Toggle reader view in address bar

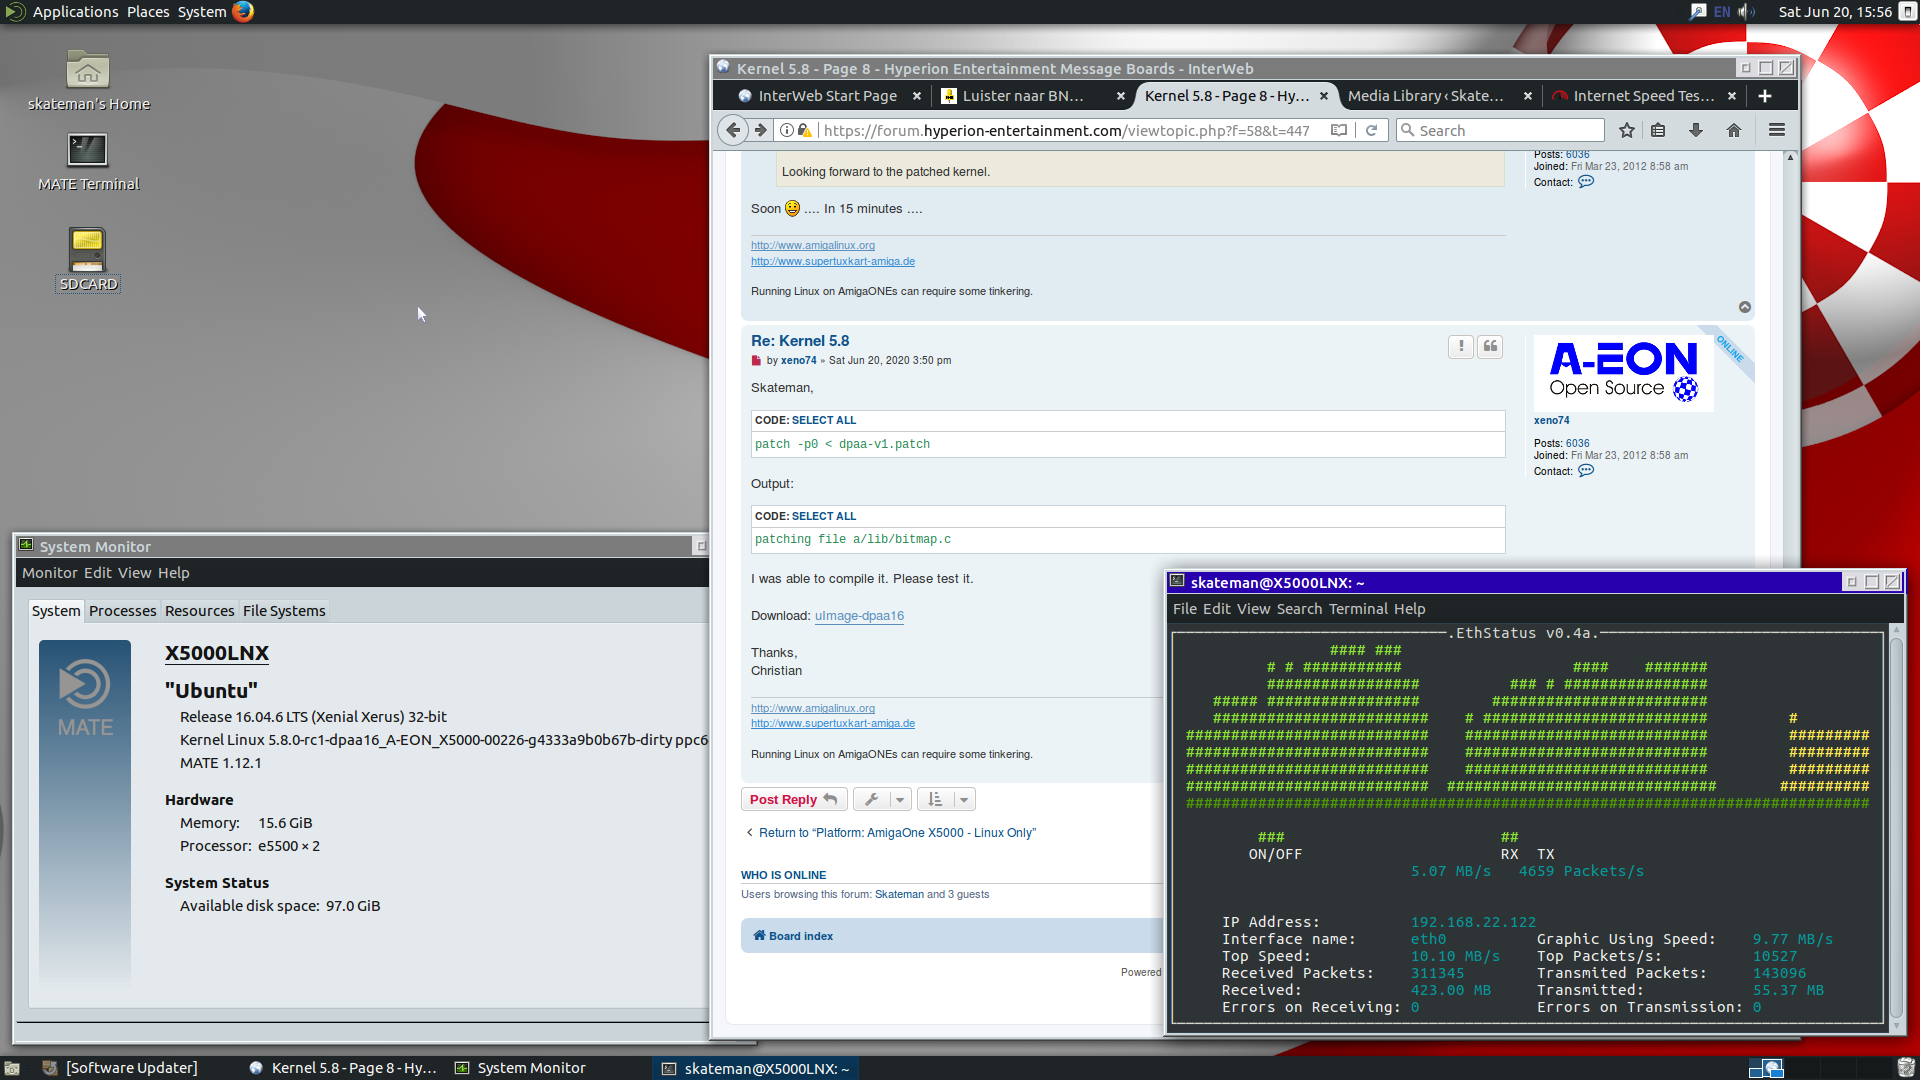pyautogui.click(x=1339, y=130)
